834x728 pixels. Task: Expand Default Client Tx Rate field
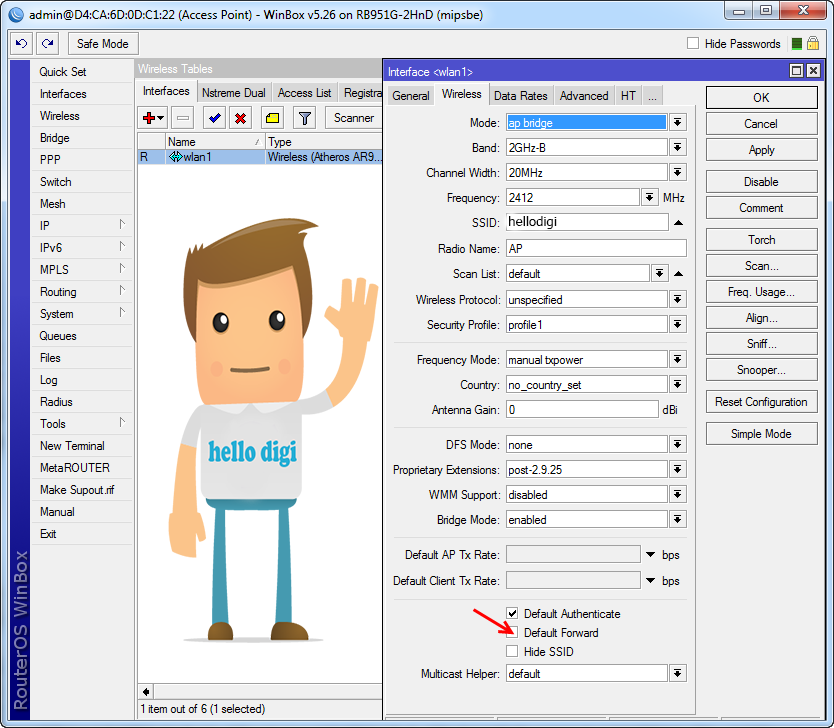pyautogui.click(x=650, y=581)
